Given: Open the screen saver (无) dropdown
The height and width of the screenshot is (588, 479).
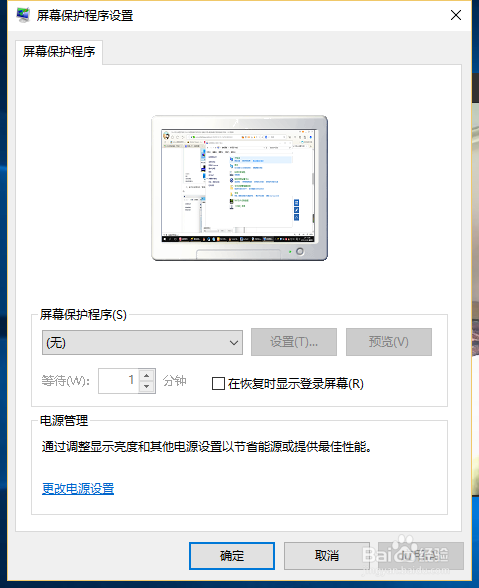Looking at the screenshot, I should [142, 342].
